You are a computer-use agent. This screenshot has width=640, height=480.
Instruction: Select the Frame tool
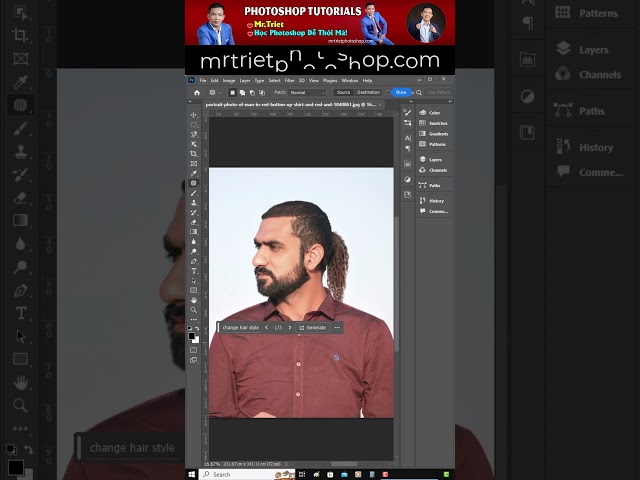(194, 164)
